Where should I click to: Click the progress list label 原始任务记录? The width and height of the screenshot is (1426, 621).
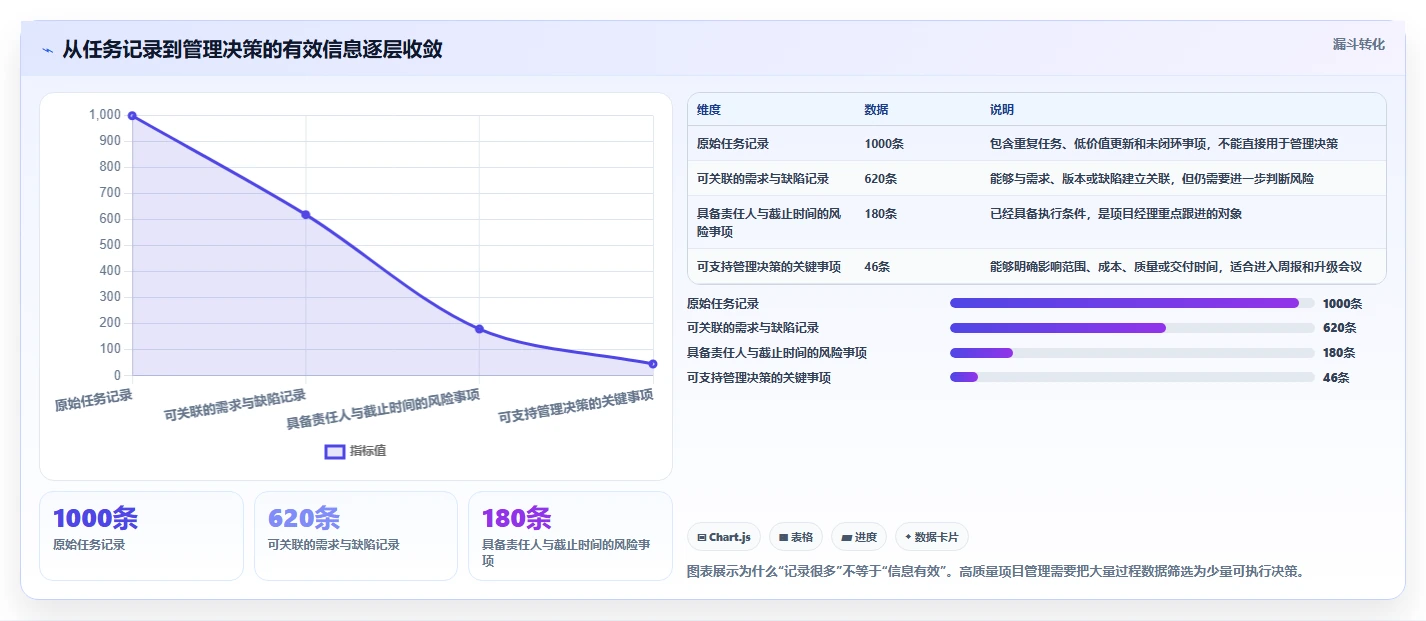tap(723, 304)
